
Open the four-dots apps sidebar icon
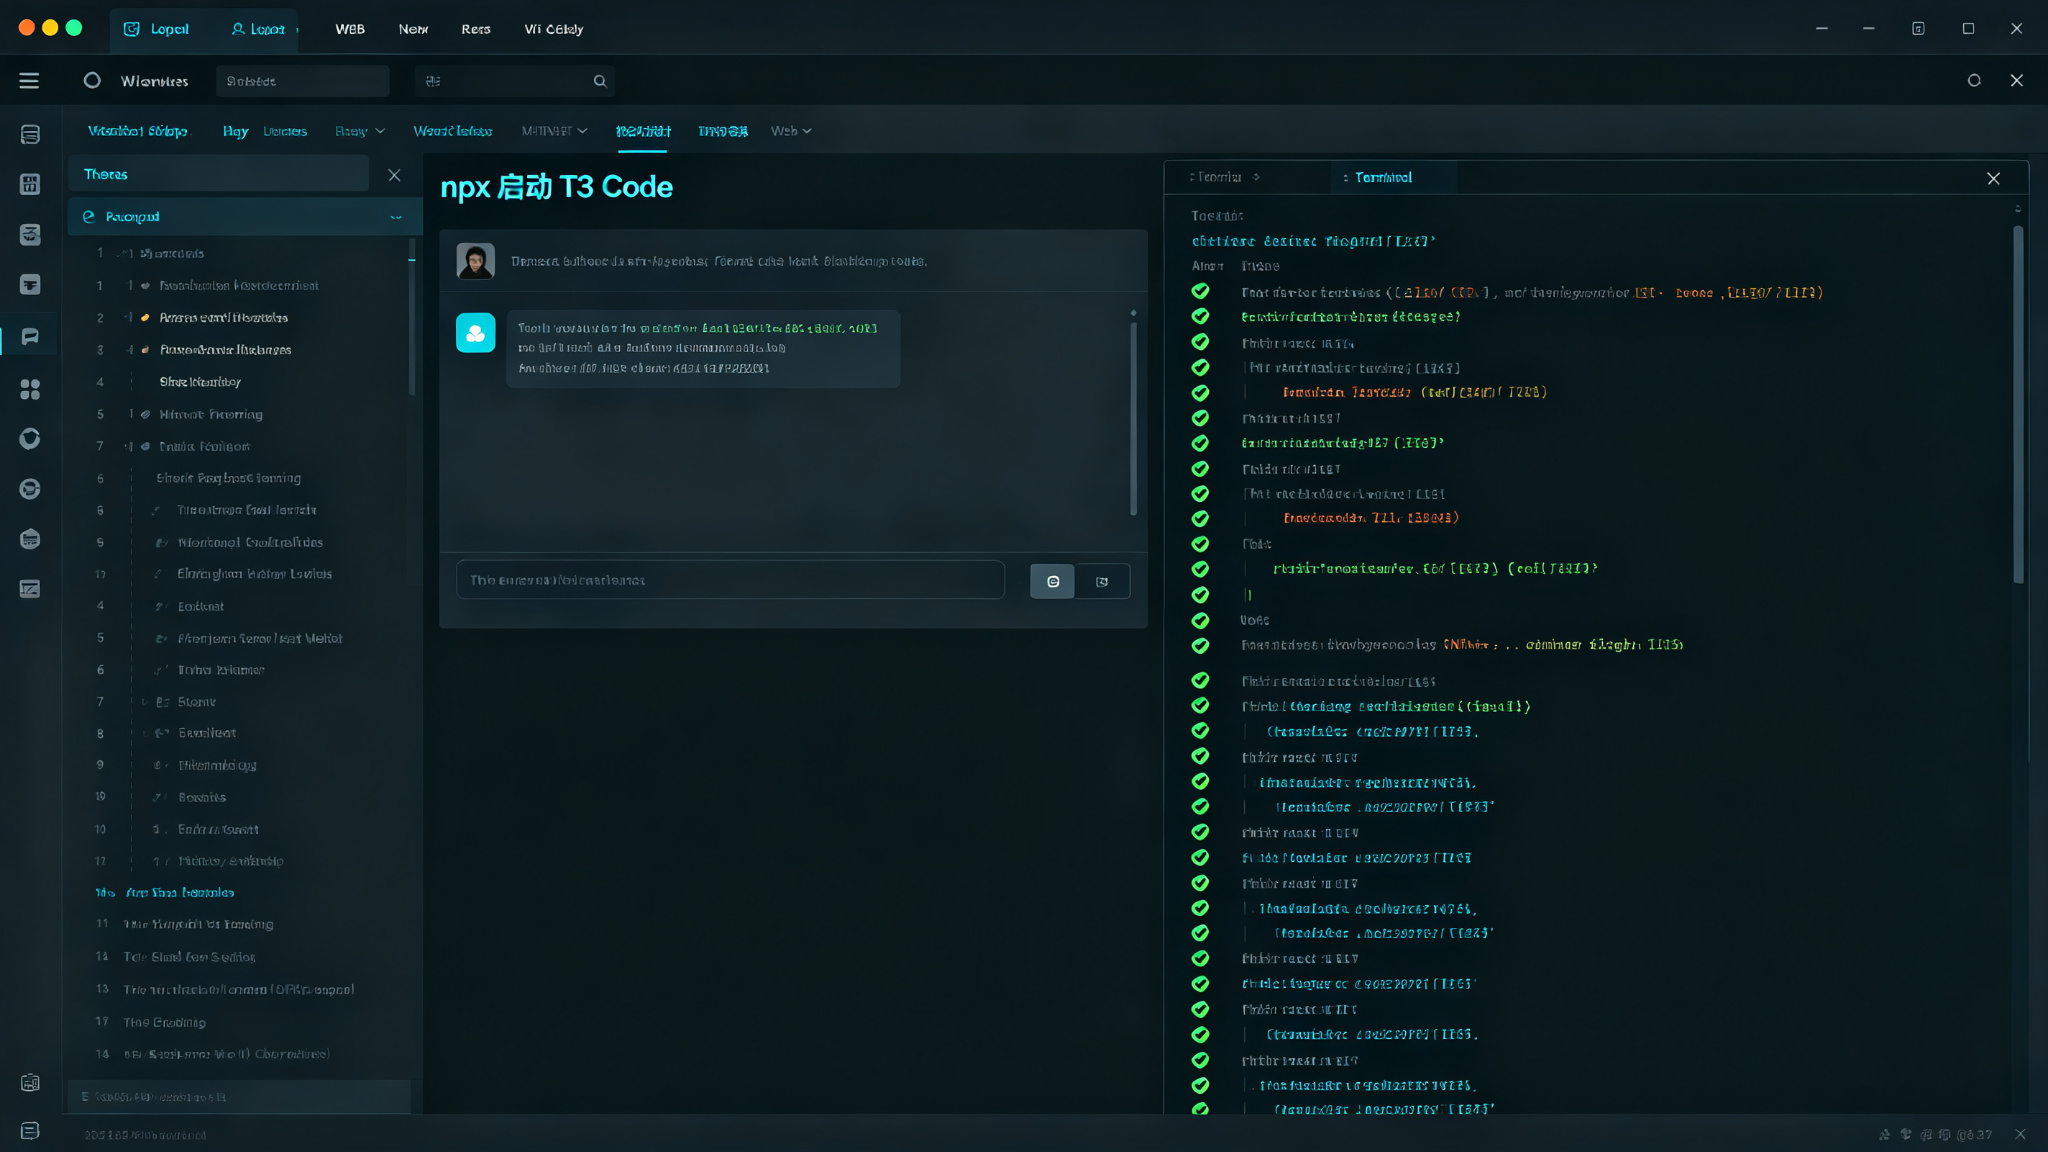click(x=30, y=389)
